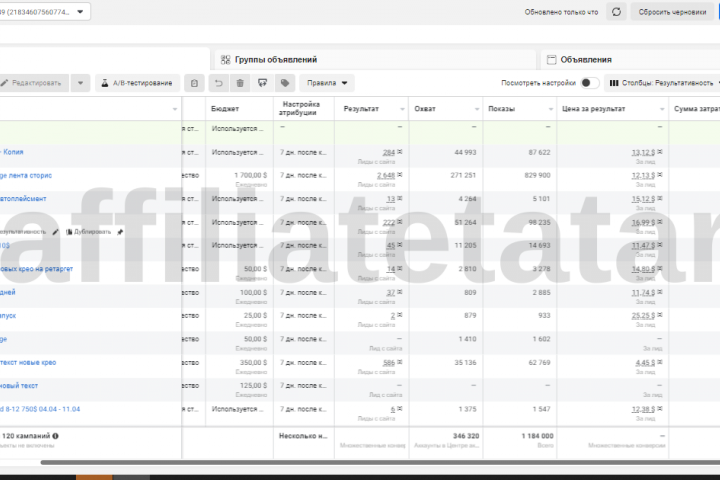Open Столбцы: Результативность dropdown
This screenshot has width=720, height=480.
662,83
